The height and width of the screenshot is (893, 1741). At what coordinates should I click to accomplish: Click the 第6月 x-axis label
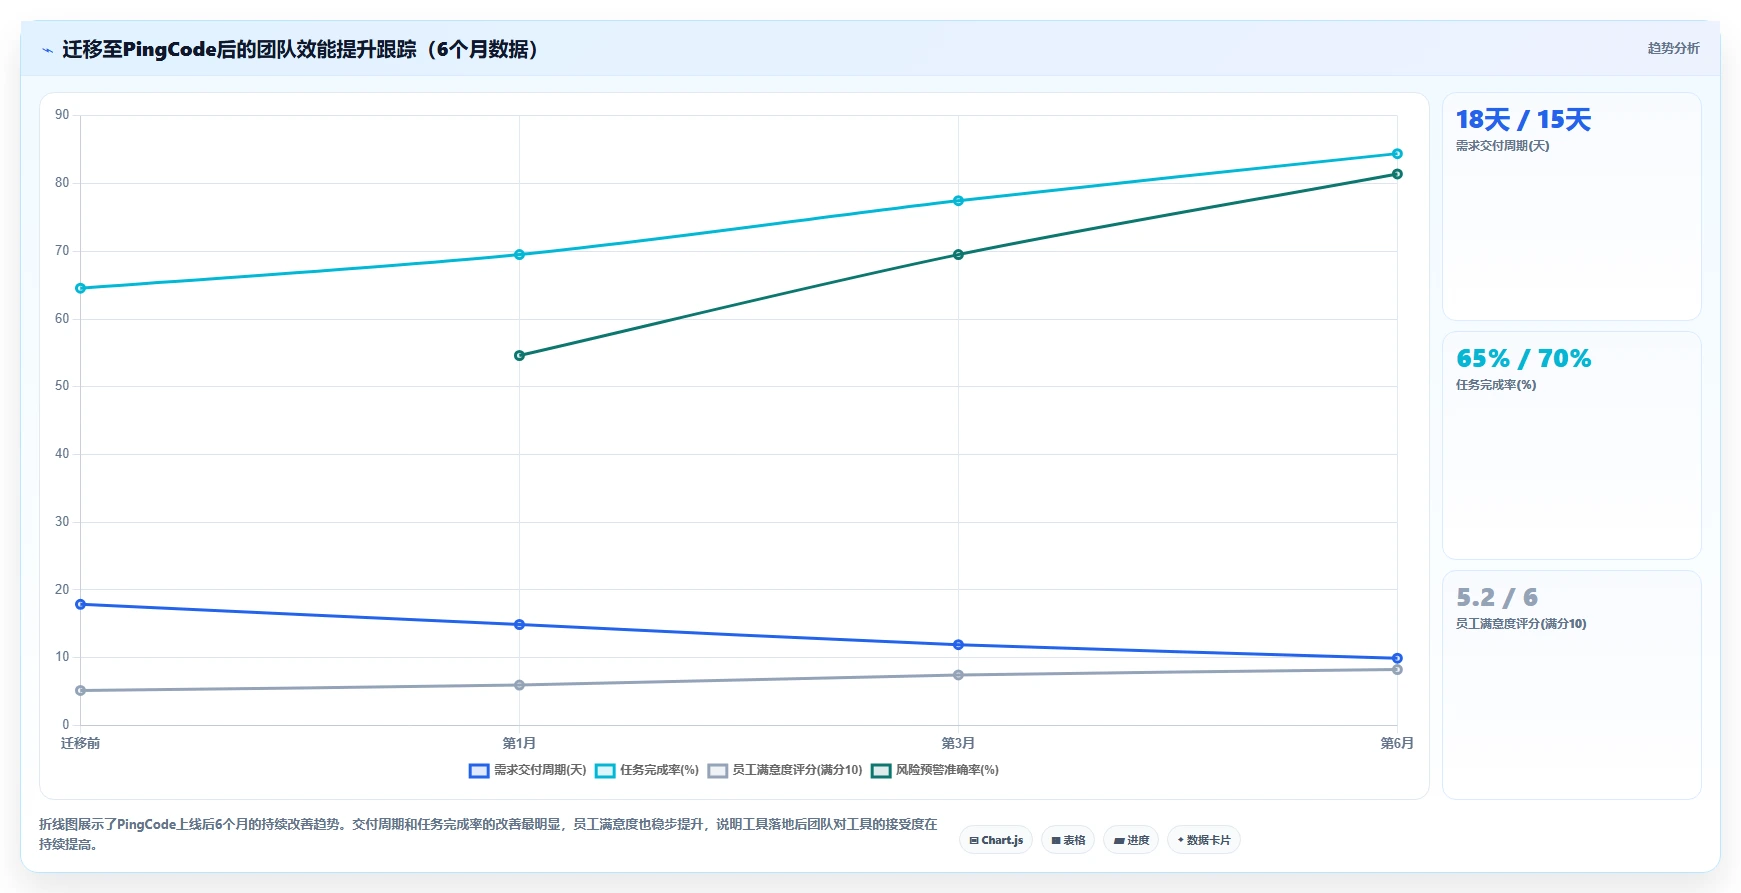tap(1397, 743)
